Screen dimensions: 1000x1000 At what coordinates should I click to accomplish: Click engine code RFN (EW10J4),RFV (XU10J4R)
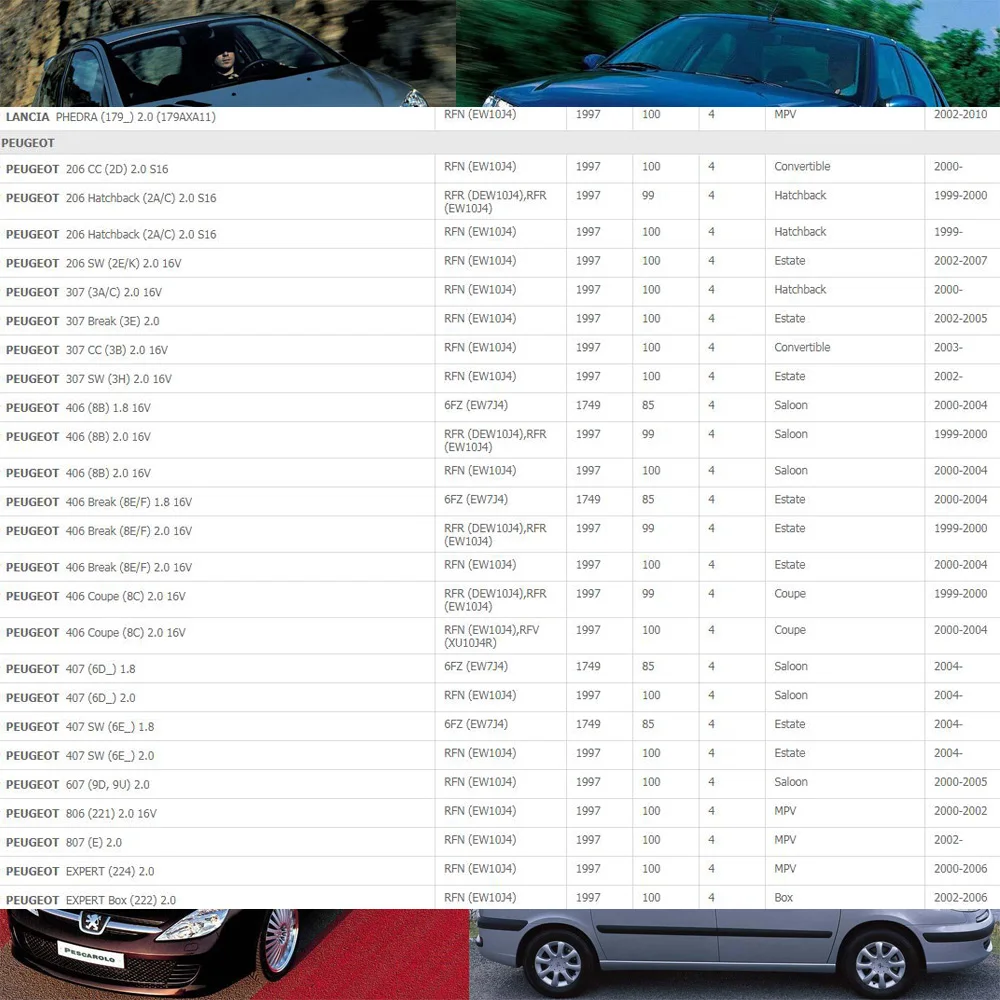click(492, 636)
